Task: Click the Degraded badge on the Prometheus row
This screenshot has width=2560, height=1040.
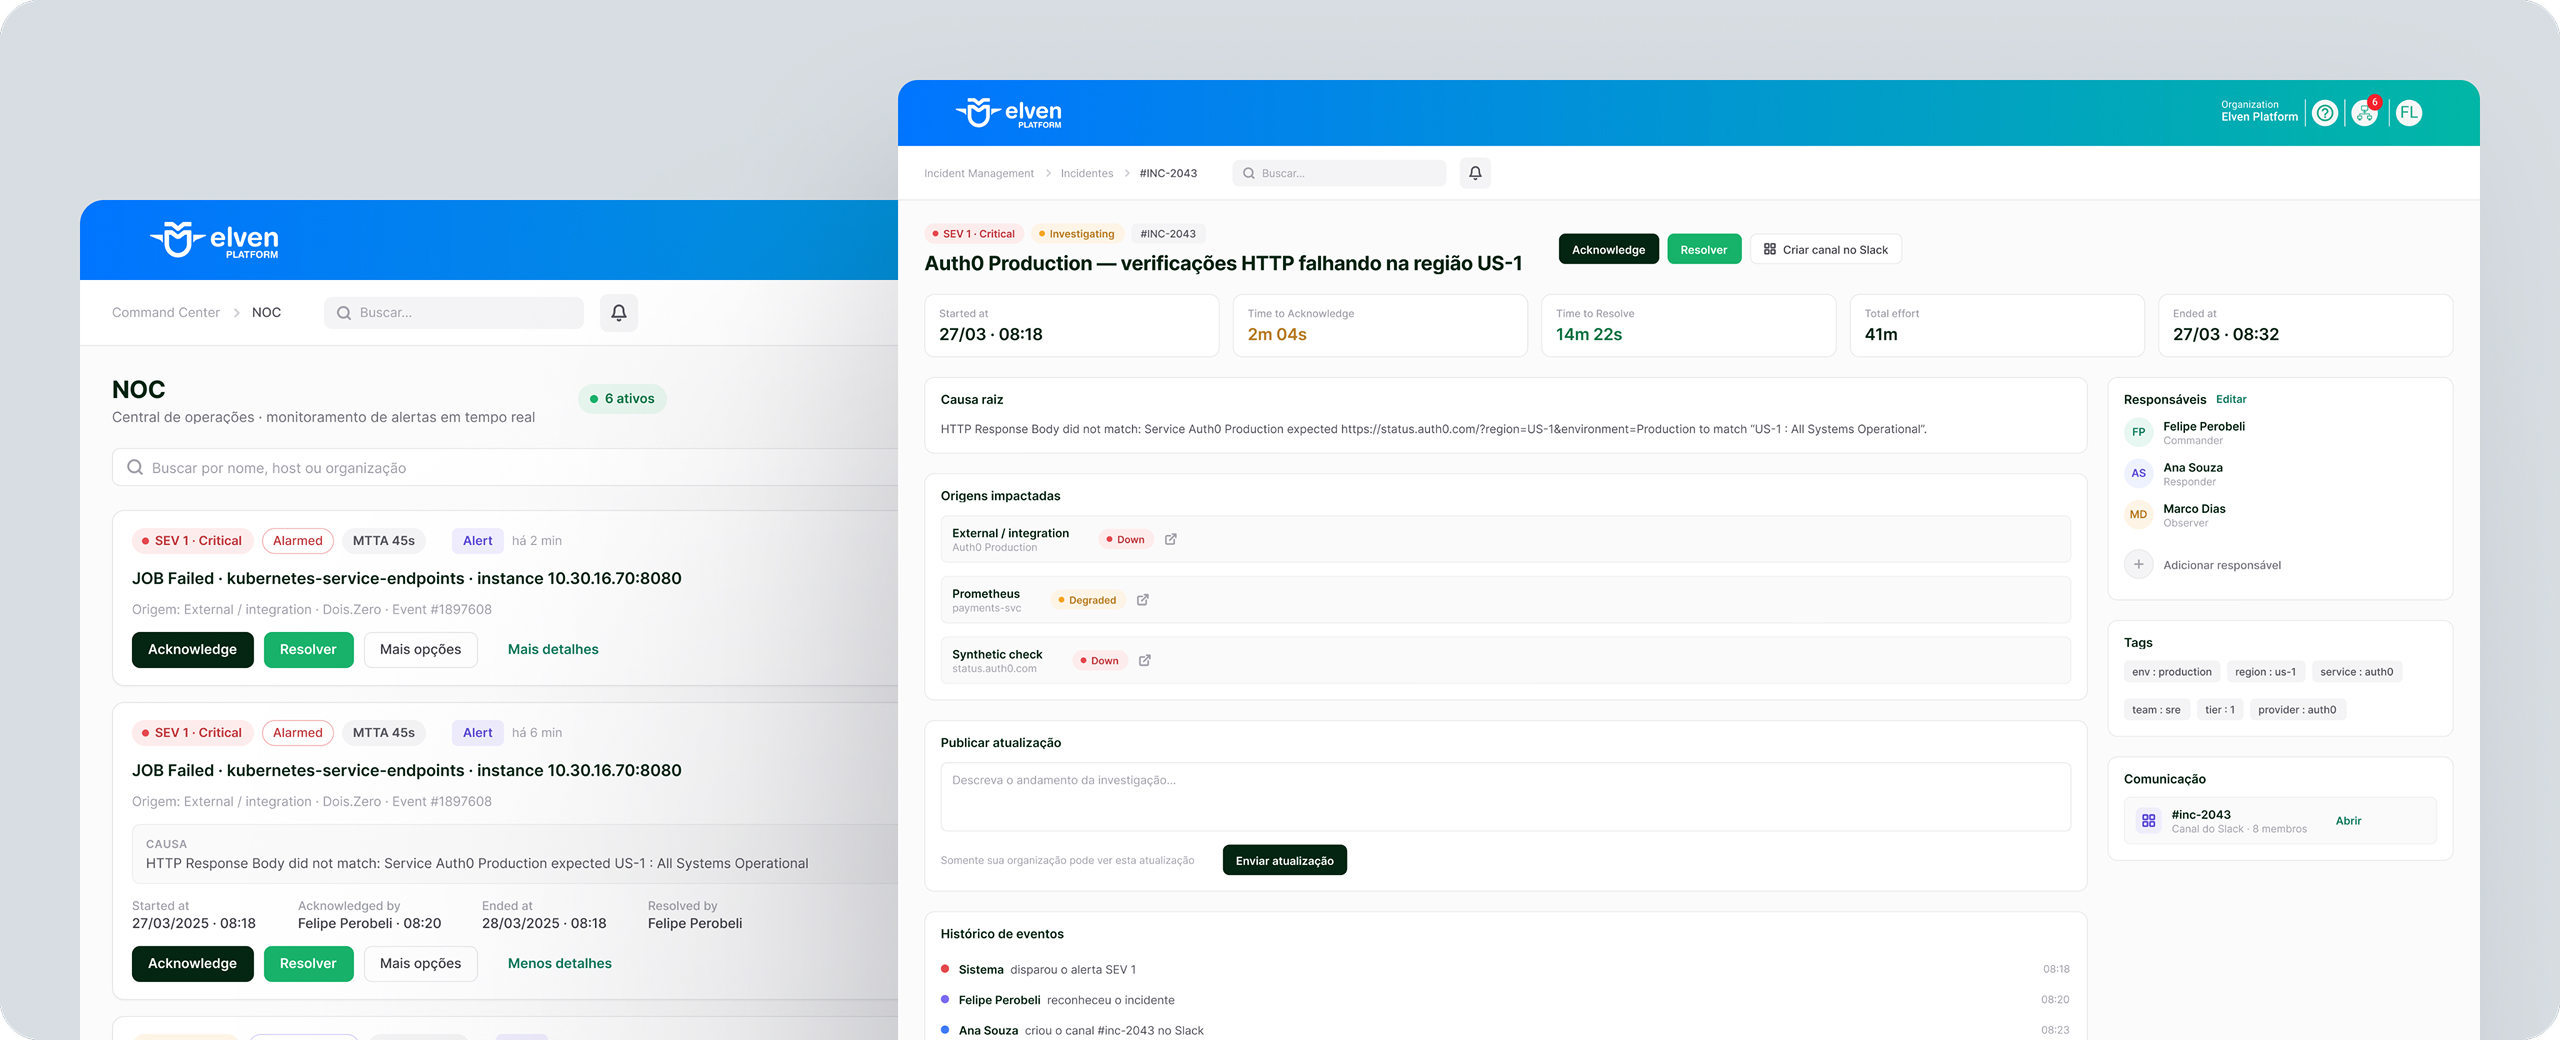Action: 1087,600
